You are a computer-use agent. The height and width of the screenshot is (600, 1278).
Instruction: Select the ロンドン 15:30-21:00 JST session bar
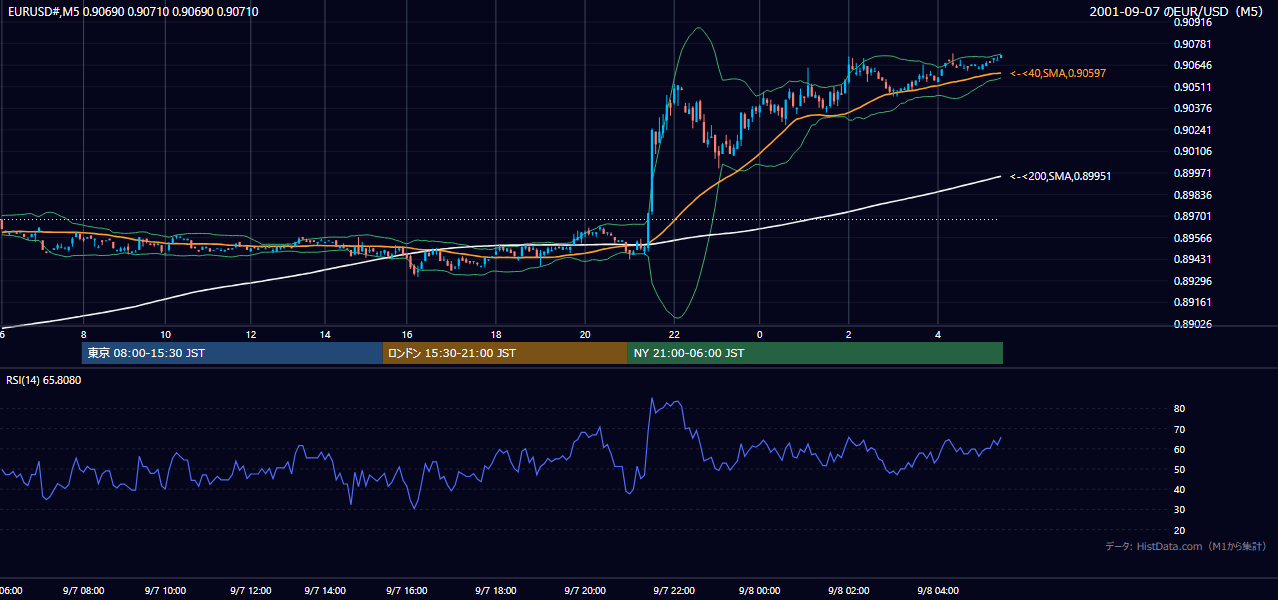(x=505, y=353)
